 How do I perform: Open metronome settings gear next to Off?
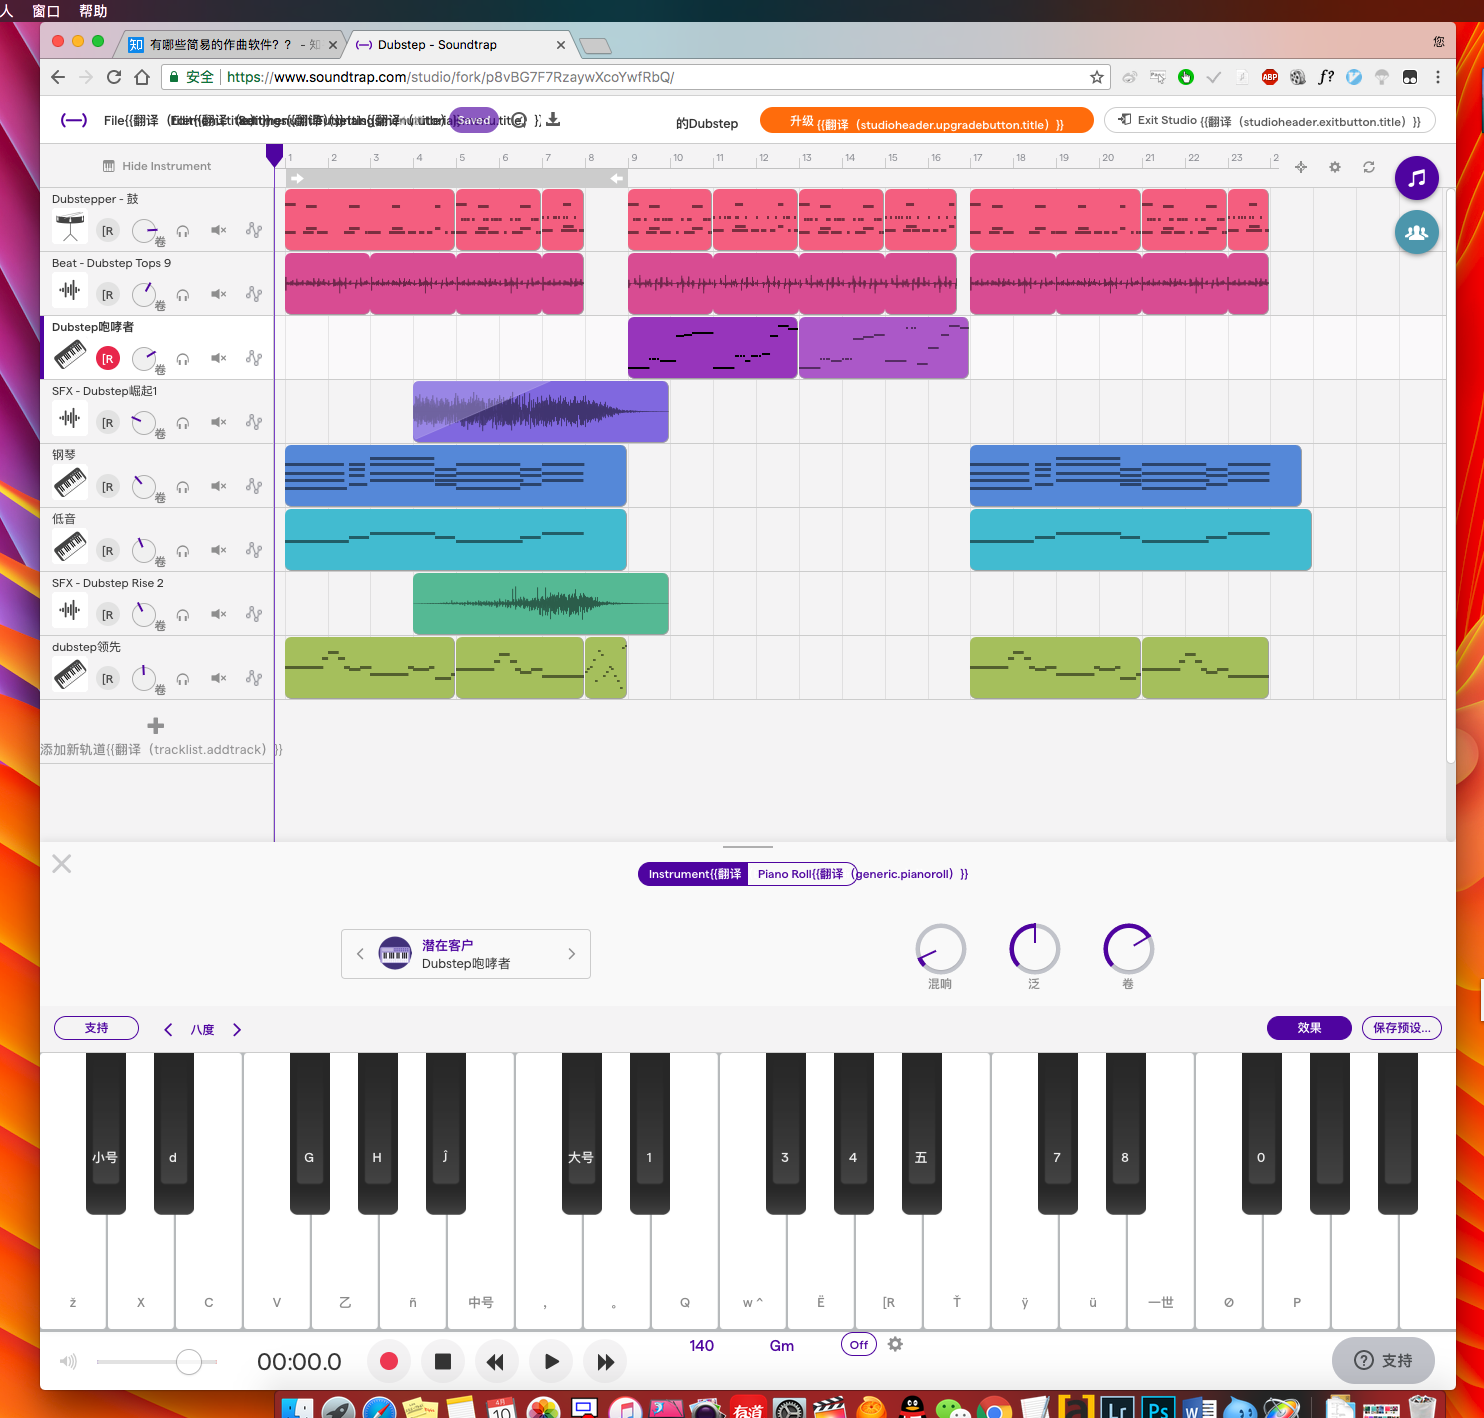(895, 1344)
